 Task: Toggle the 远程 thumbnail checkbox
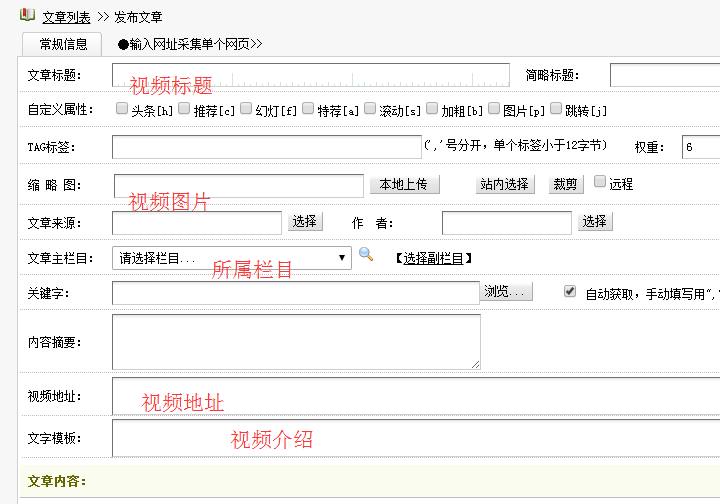(x=600, y=181)
